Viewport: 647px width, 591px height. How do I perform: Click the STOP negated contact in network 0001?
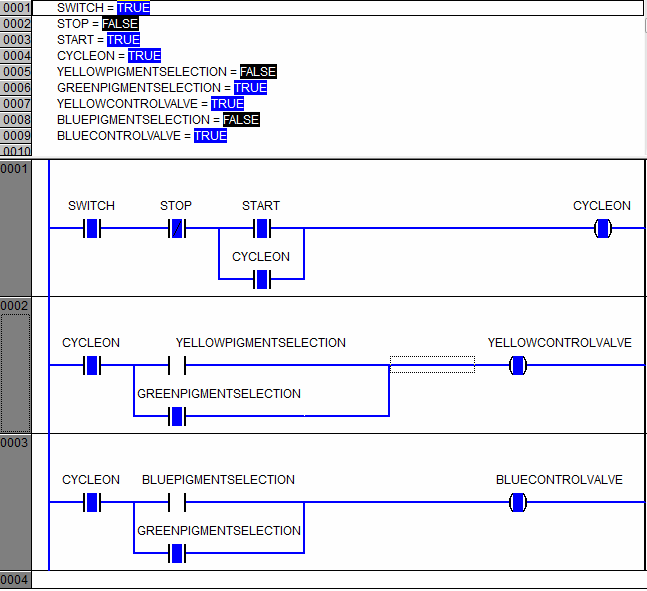(177, 228)
